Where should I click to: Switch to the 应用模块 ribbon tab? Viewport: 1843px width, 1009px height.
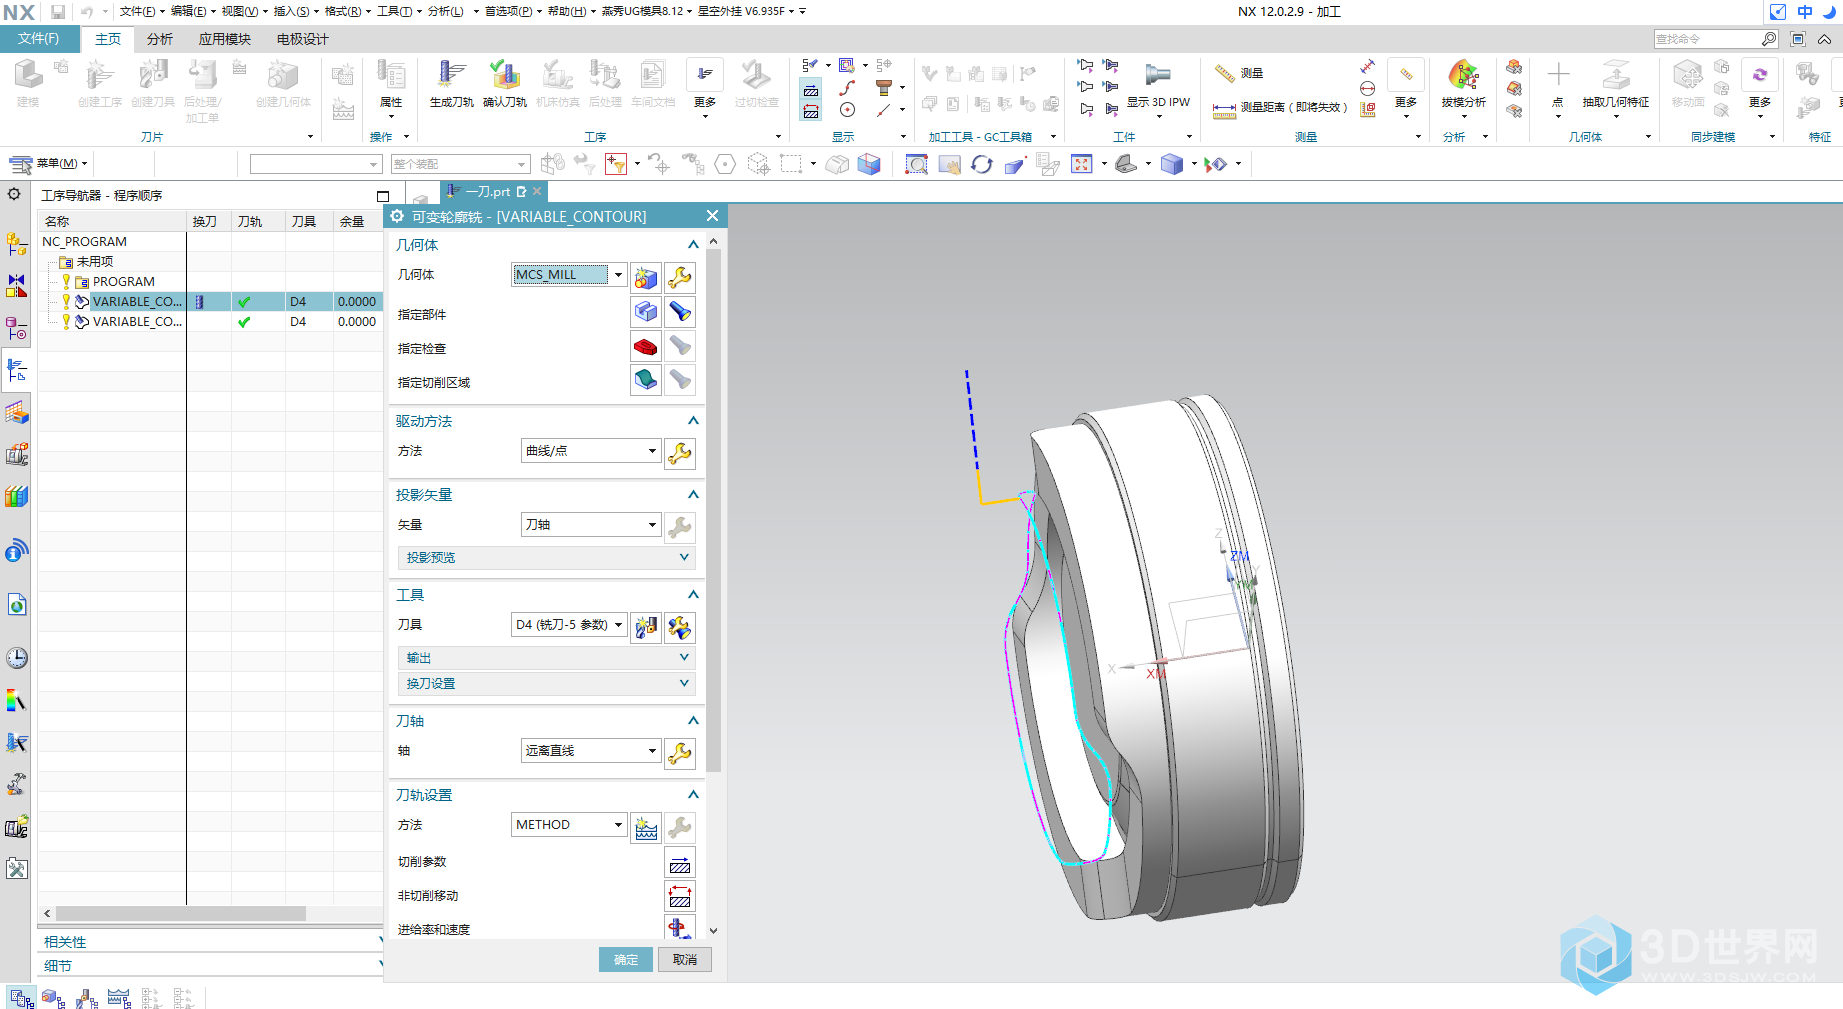point(225,39)
